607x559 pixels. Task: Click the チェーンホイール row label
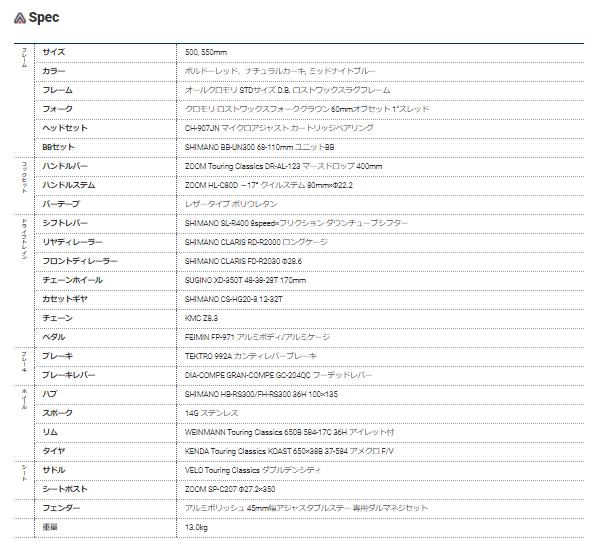pos(73,280)
